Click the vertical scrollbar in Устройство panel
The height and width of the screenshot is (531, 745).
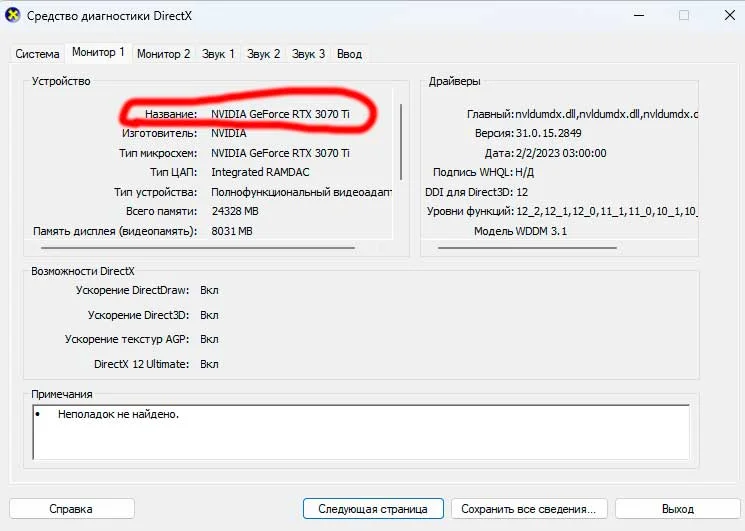coord(401,140)
